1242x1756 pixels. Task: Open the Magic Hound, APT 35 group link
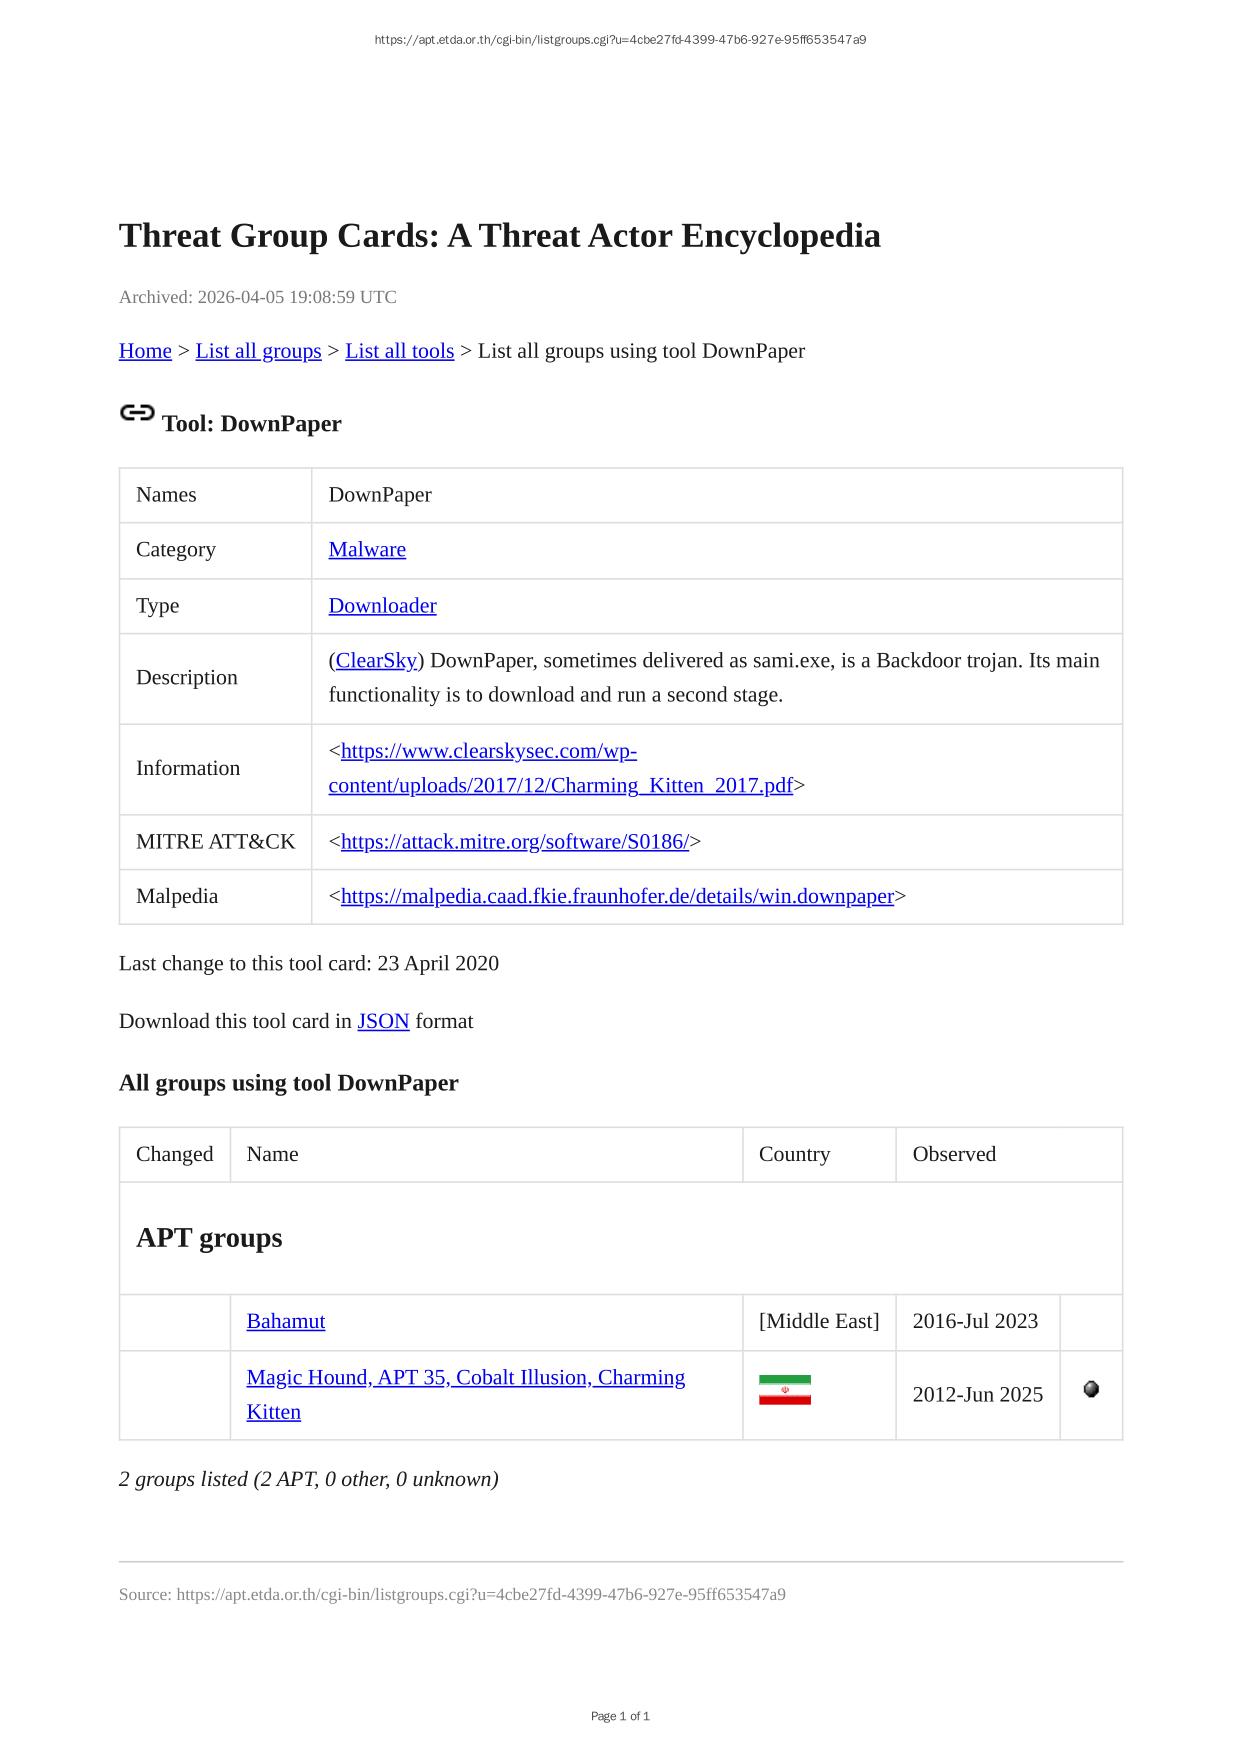tap(465, 1378)
